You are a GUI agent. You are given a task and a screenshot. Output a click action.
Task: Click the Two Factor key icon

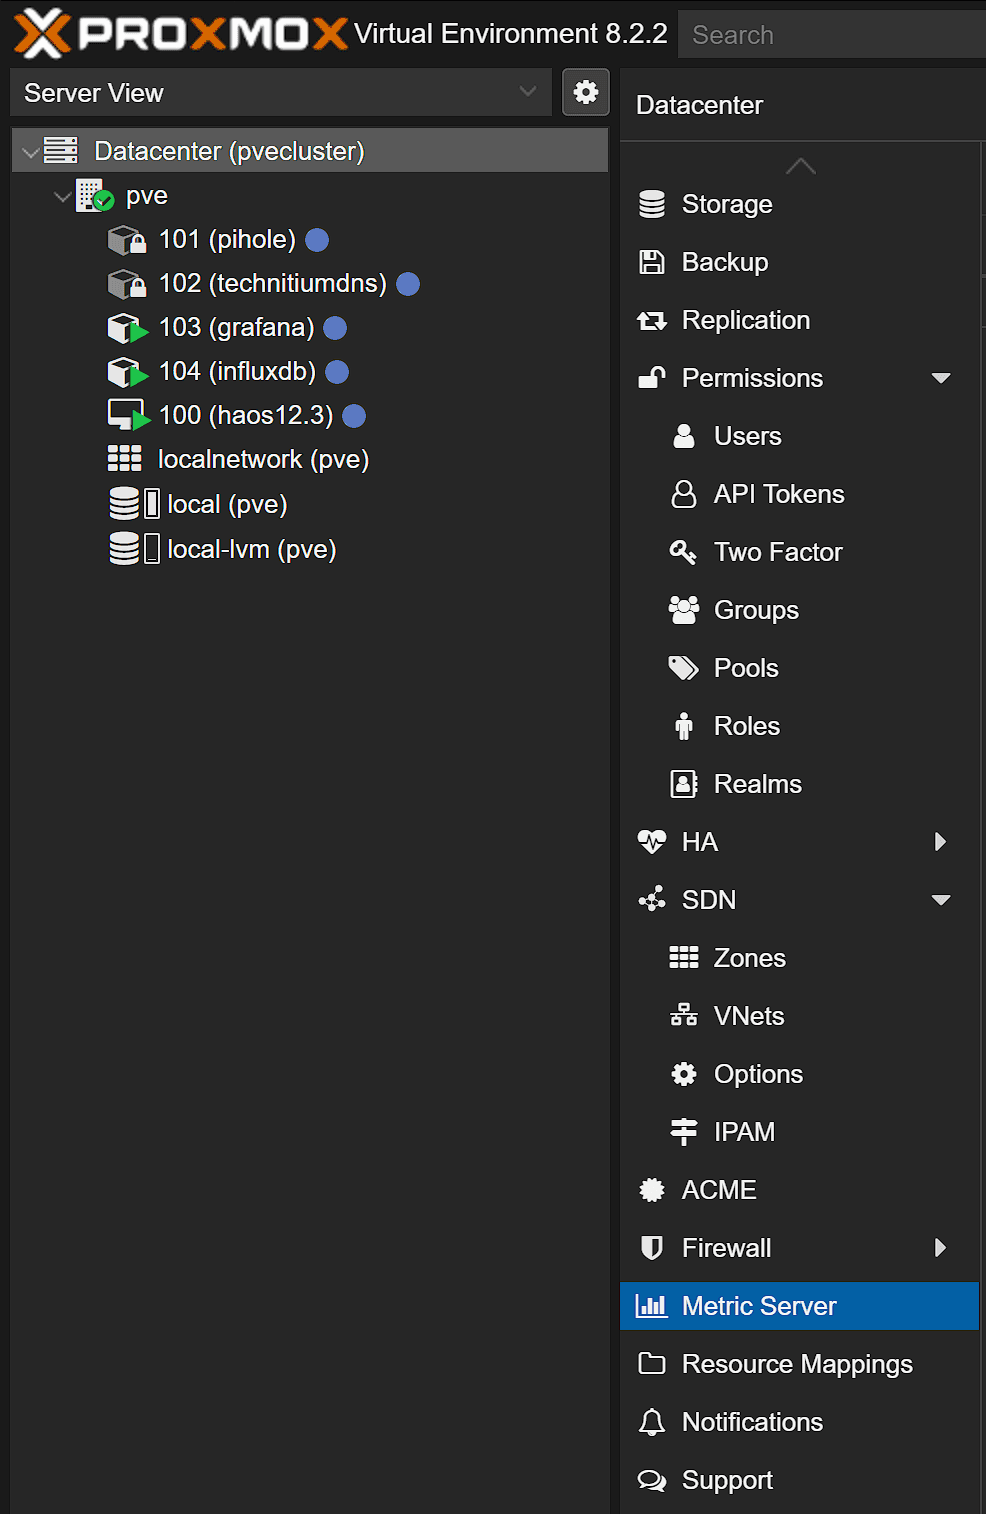point(683,552)
